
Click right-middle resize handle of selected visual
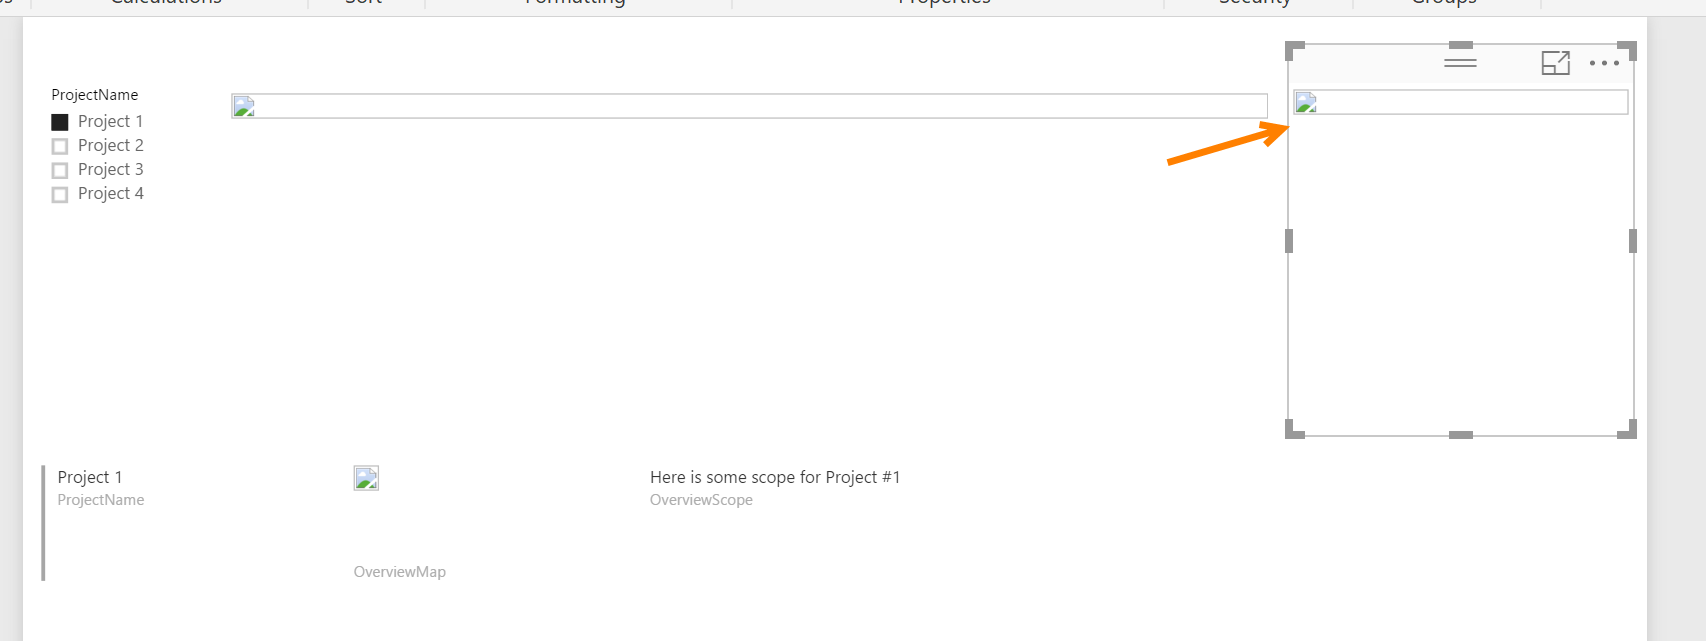(1633, 241)
